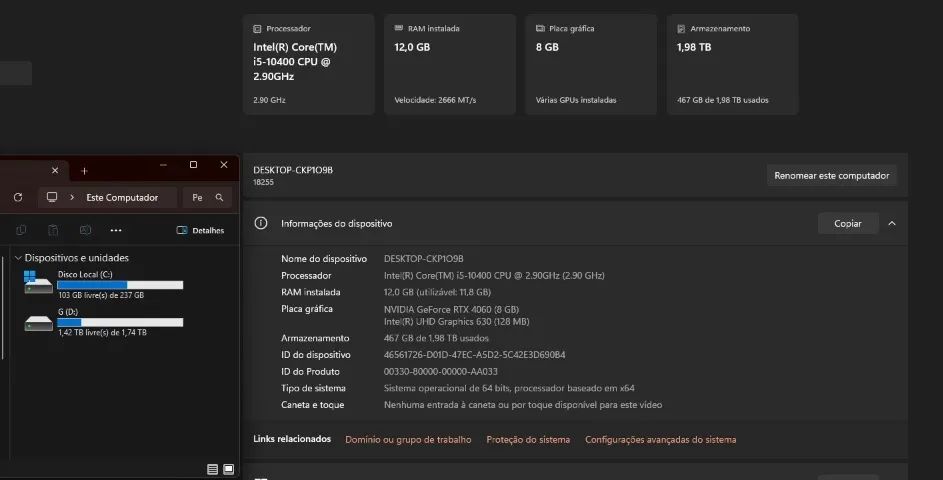Open a new Explorer tab with plus
Screen dimensions: 943x480
[84, 171]
